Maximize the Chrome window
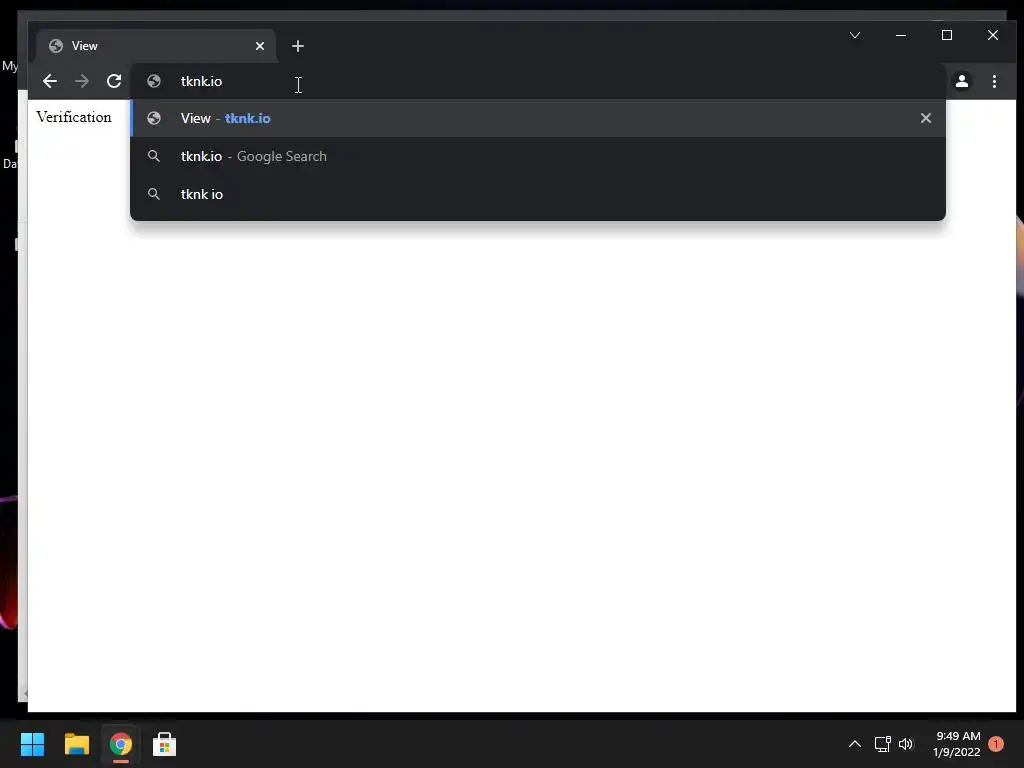The image size is (1024, 768). click(947, 35)
